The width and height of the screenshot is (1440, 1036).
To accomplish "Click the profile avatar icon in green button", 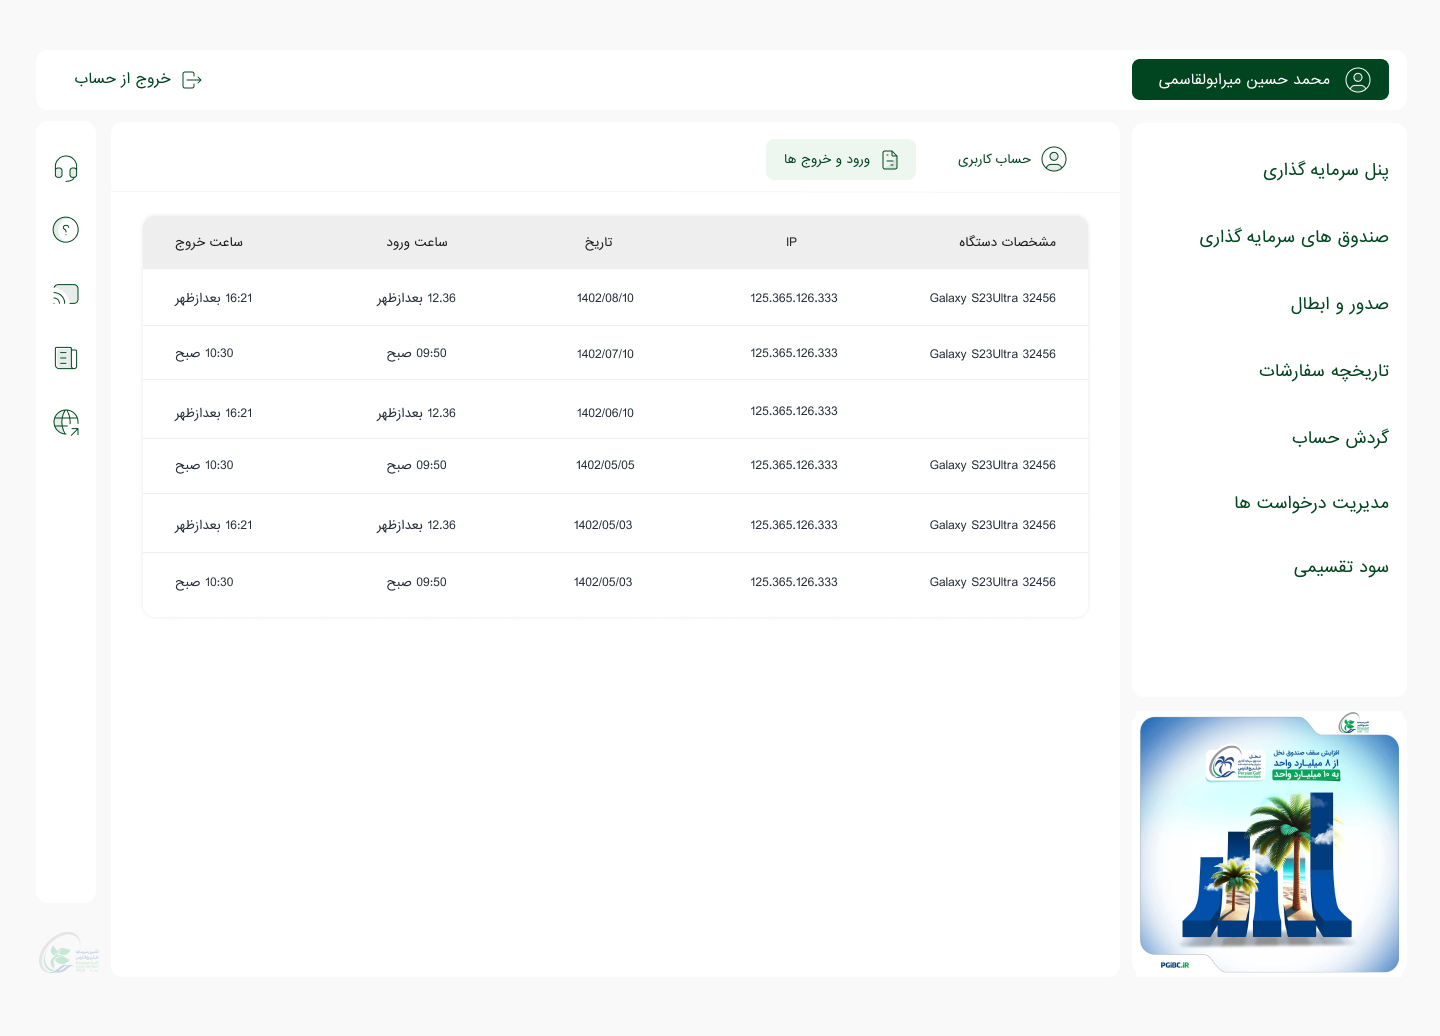I will [x=1357, y=80].
